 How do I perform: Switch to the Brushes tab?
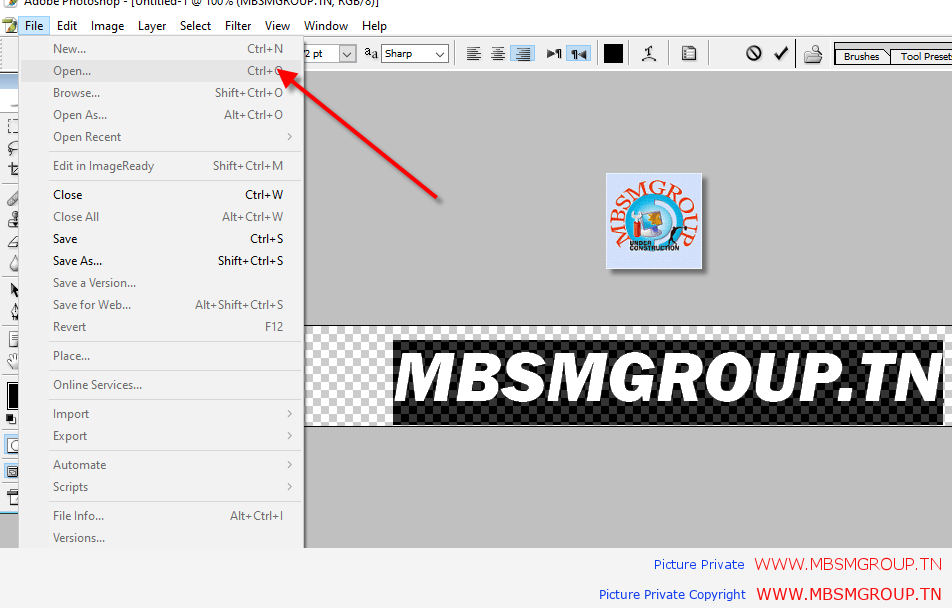tap(862, 56)
